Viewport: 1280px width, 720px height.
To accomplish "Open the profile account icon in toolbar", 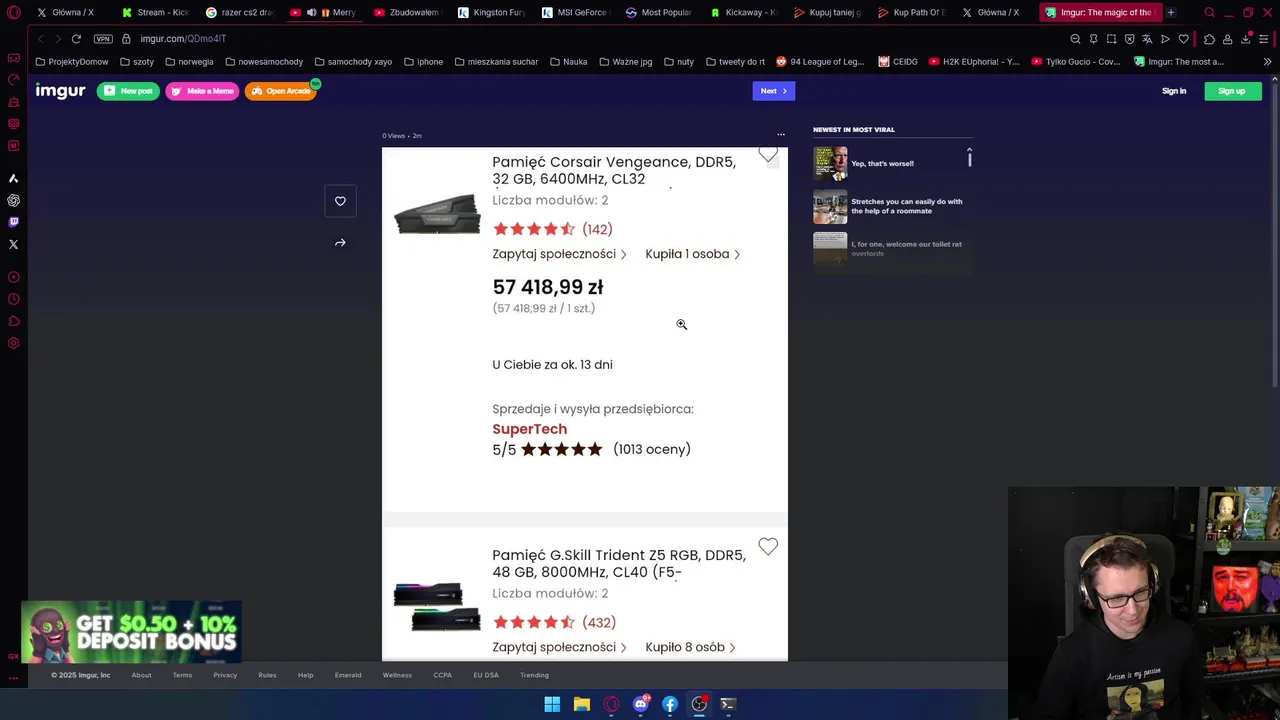I will (1228, 39).
